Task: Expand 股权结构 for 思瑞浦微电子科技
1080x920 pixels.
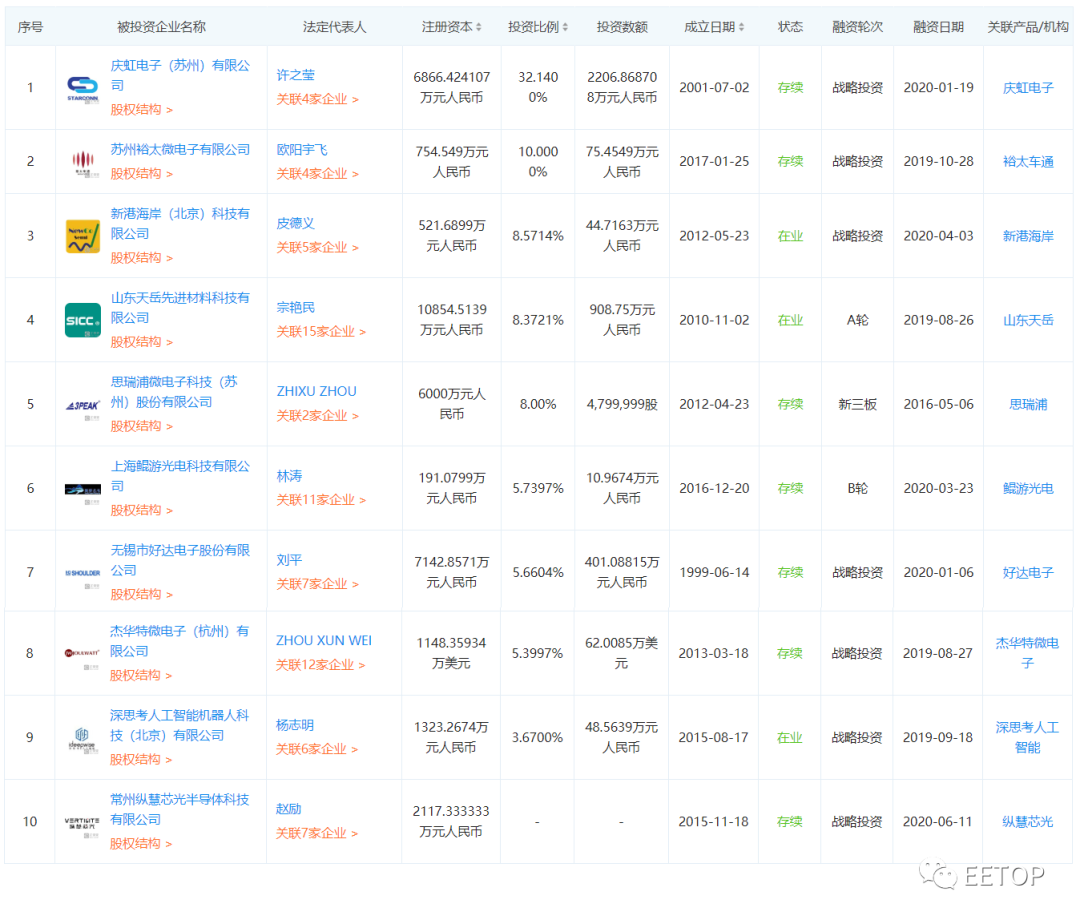Action: 142,427
